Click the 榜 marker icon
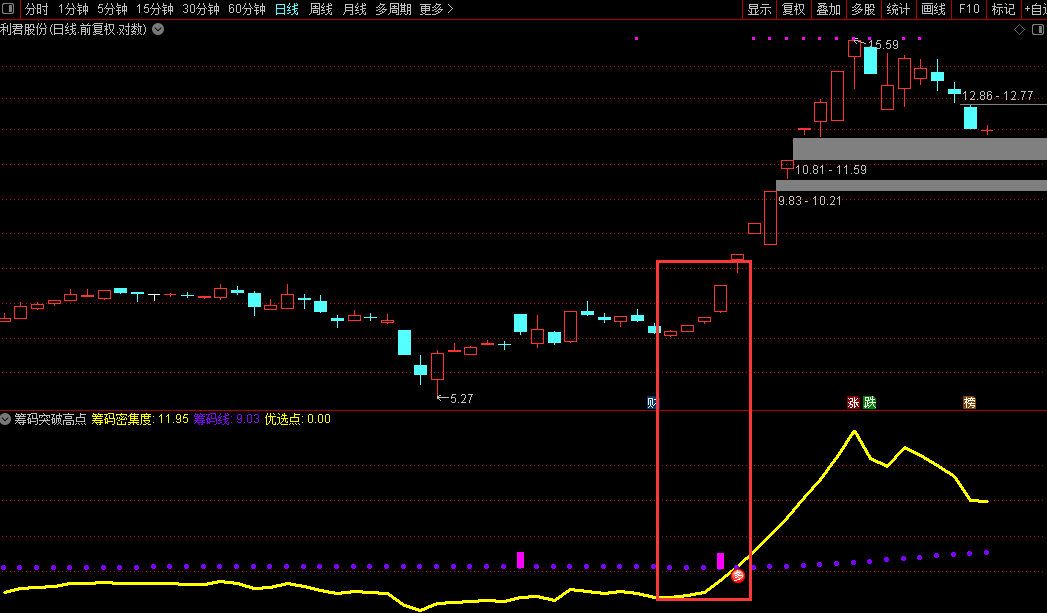 [970, 402]
